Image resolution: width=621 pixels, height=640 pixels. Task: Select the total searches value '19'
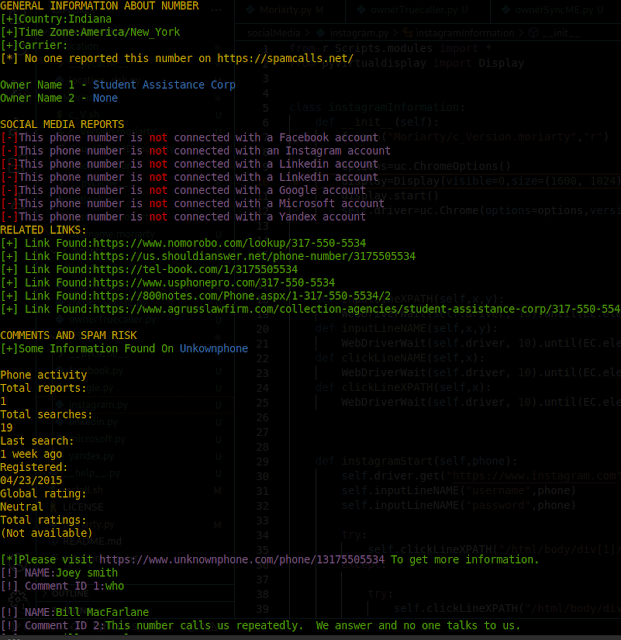pyautogui.click(x=6, y=428)
